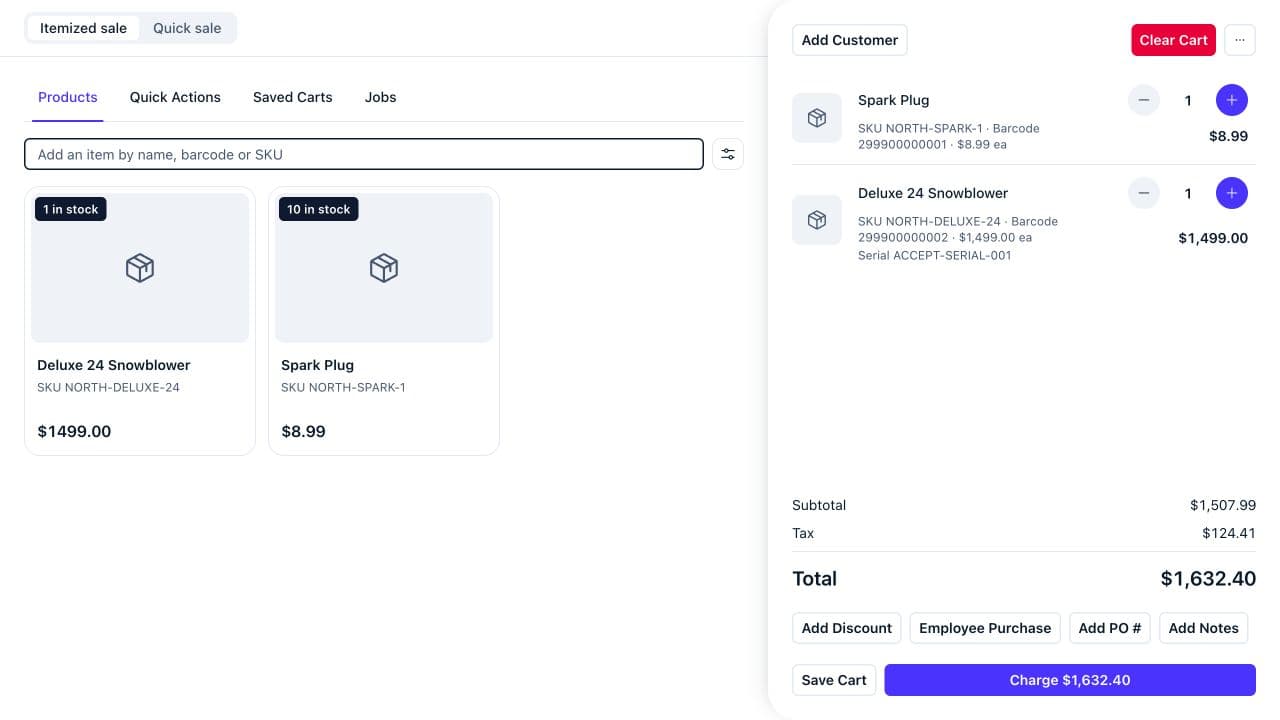This screenshot has width=1280, height=720.
Task: Click the '10 in stock' badge
Action: [x=319, y=209]
